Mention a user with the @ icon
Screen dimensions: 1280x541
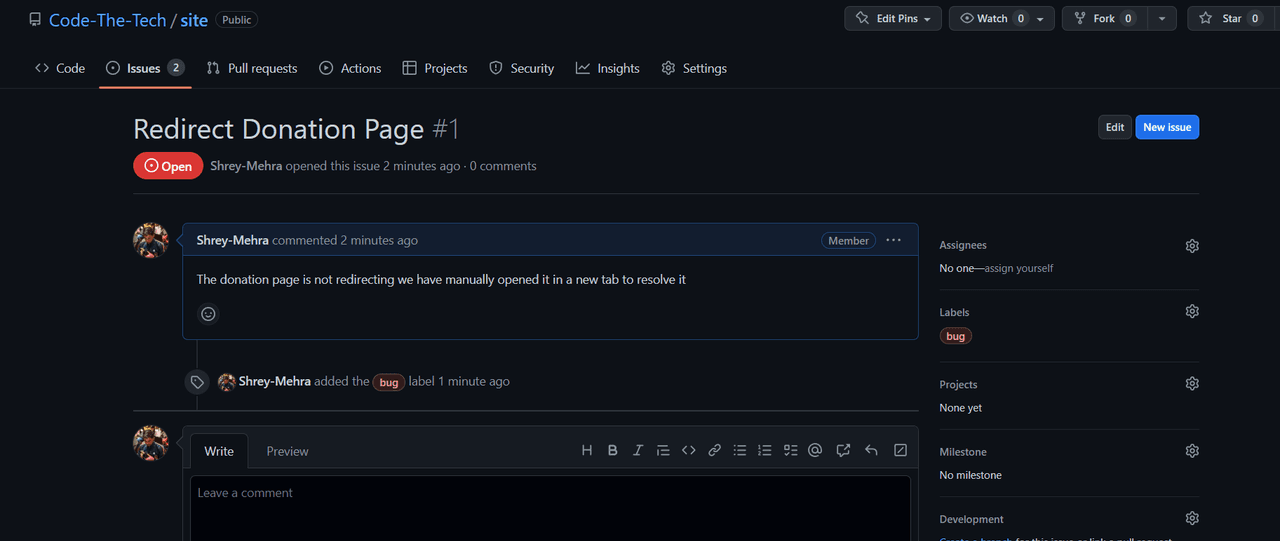pos(815,451)
